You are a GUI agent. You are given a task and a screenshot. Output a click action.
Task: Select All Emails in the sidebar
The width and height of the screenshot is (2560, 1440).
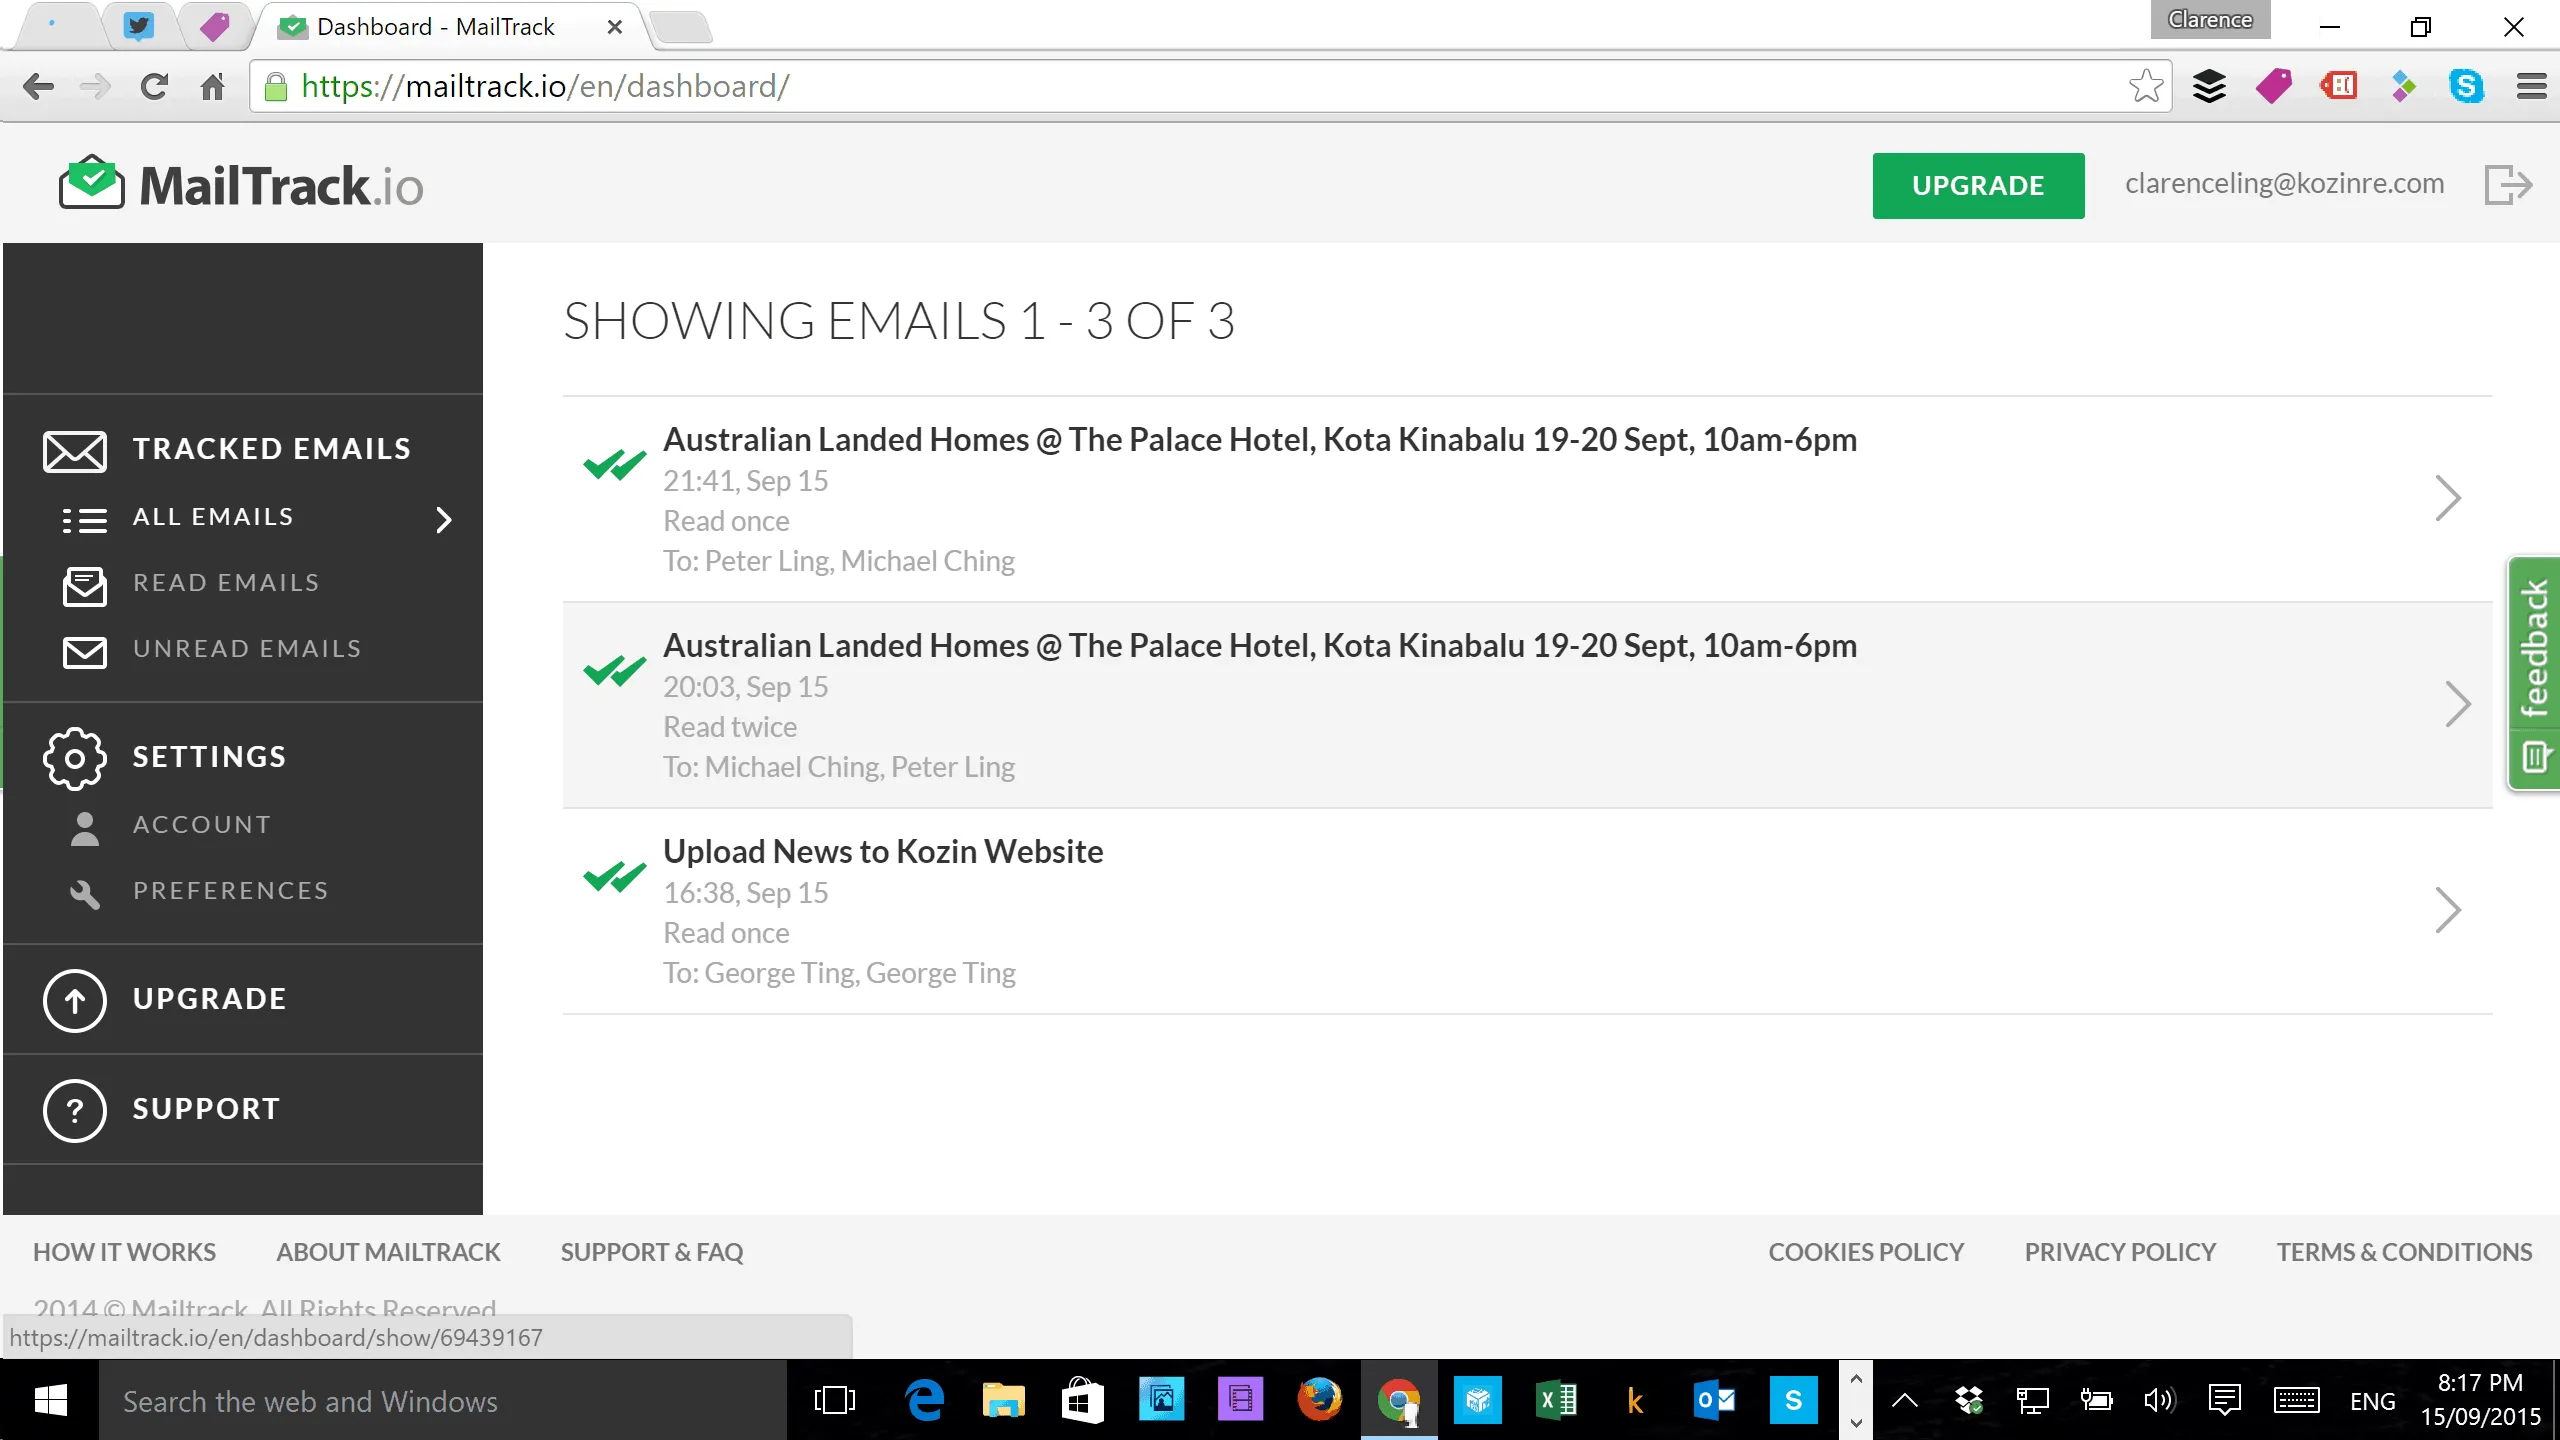[x=213, y=517]
